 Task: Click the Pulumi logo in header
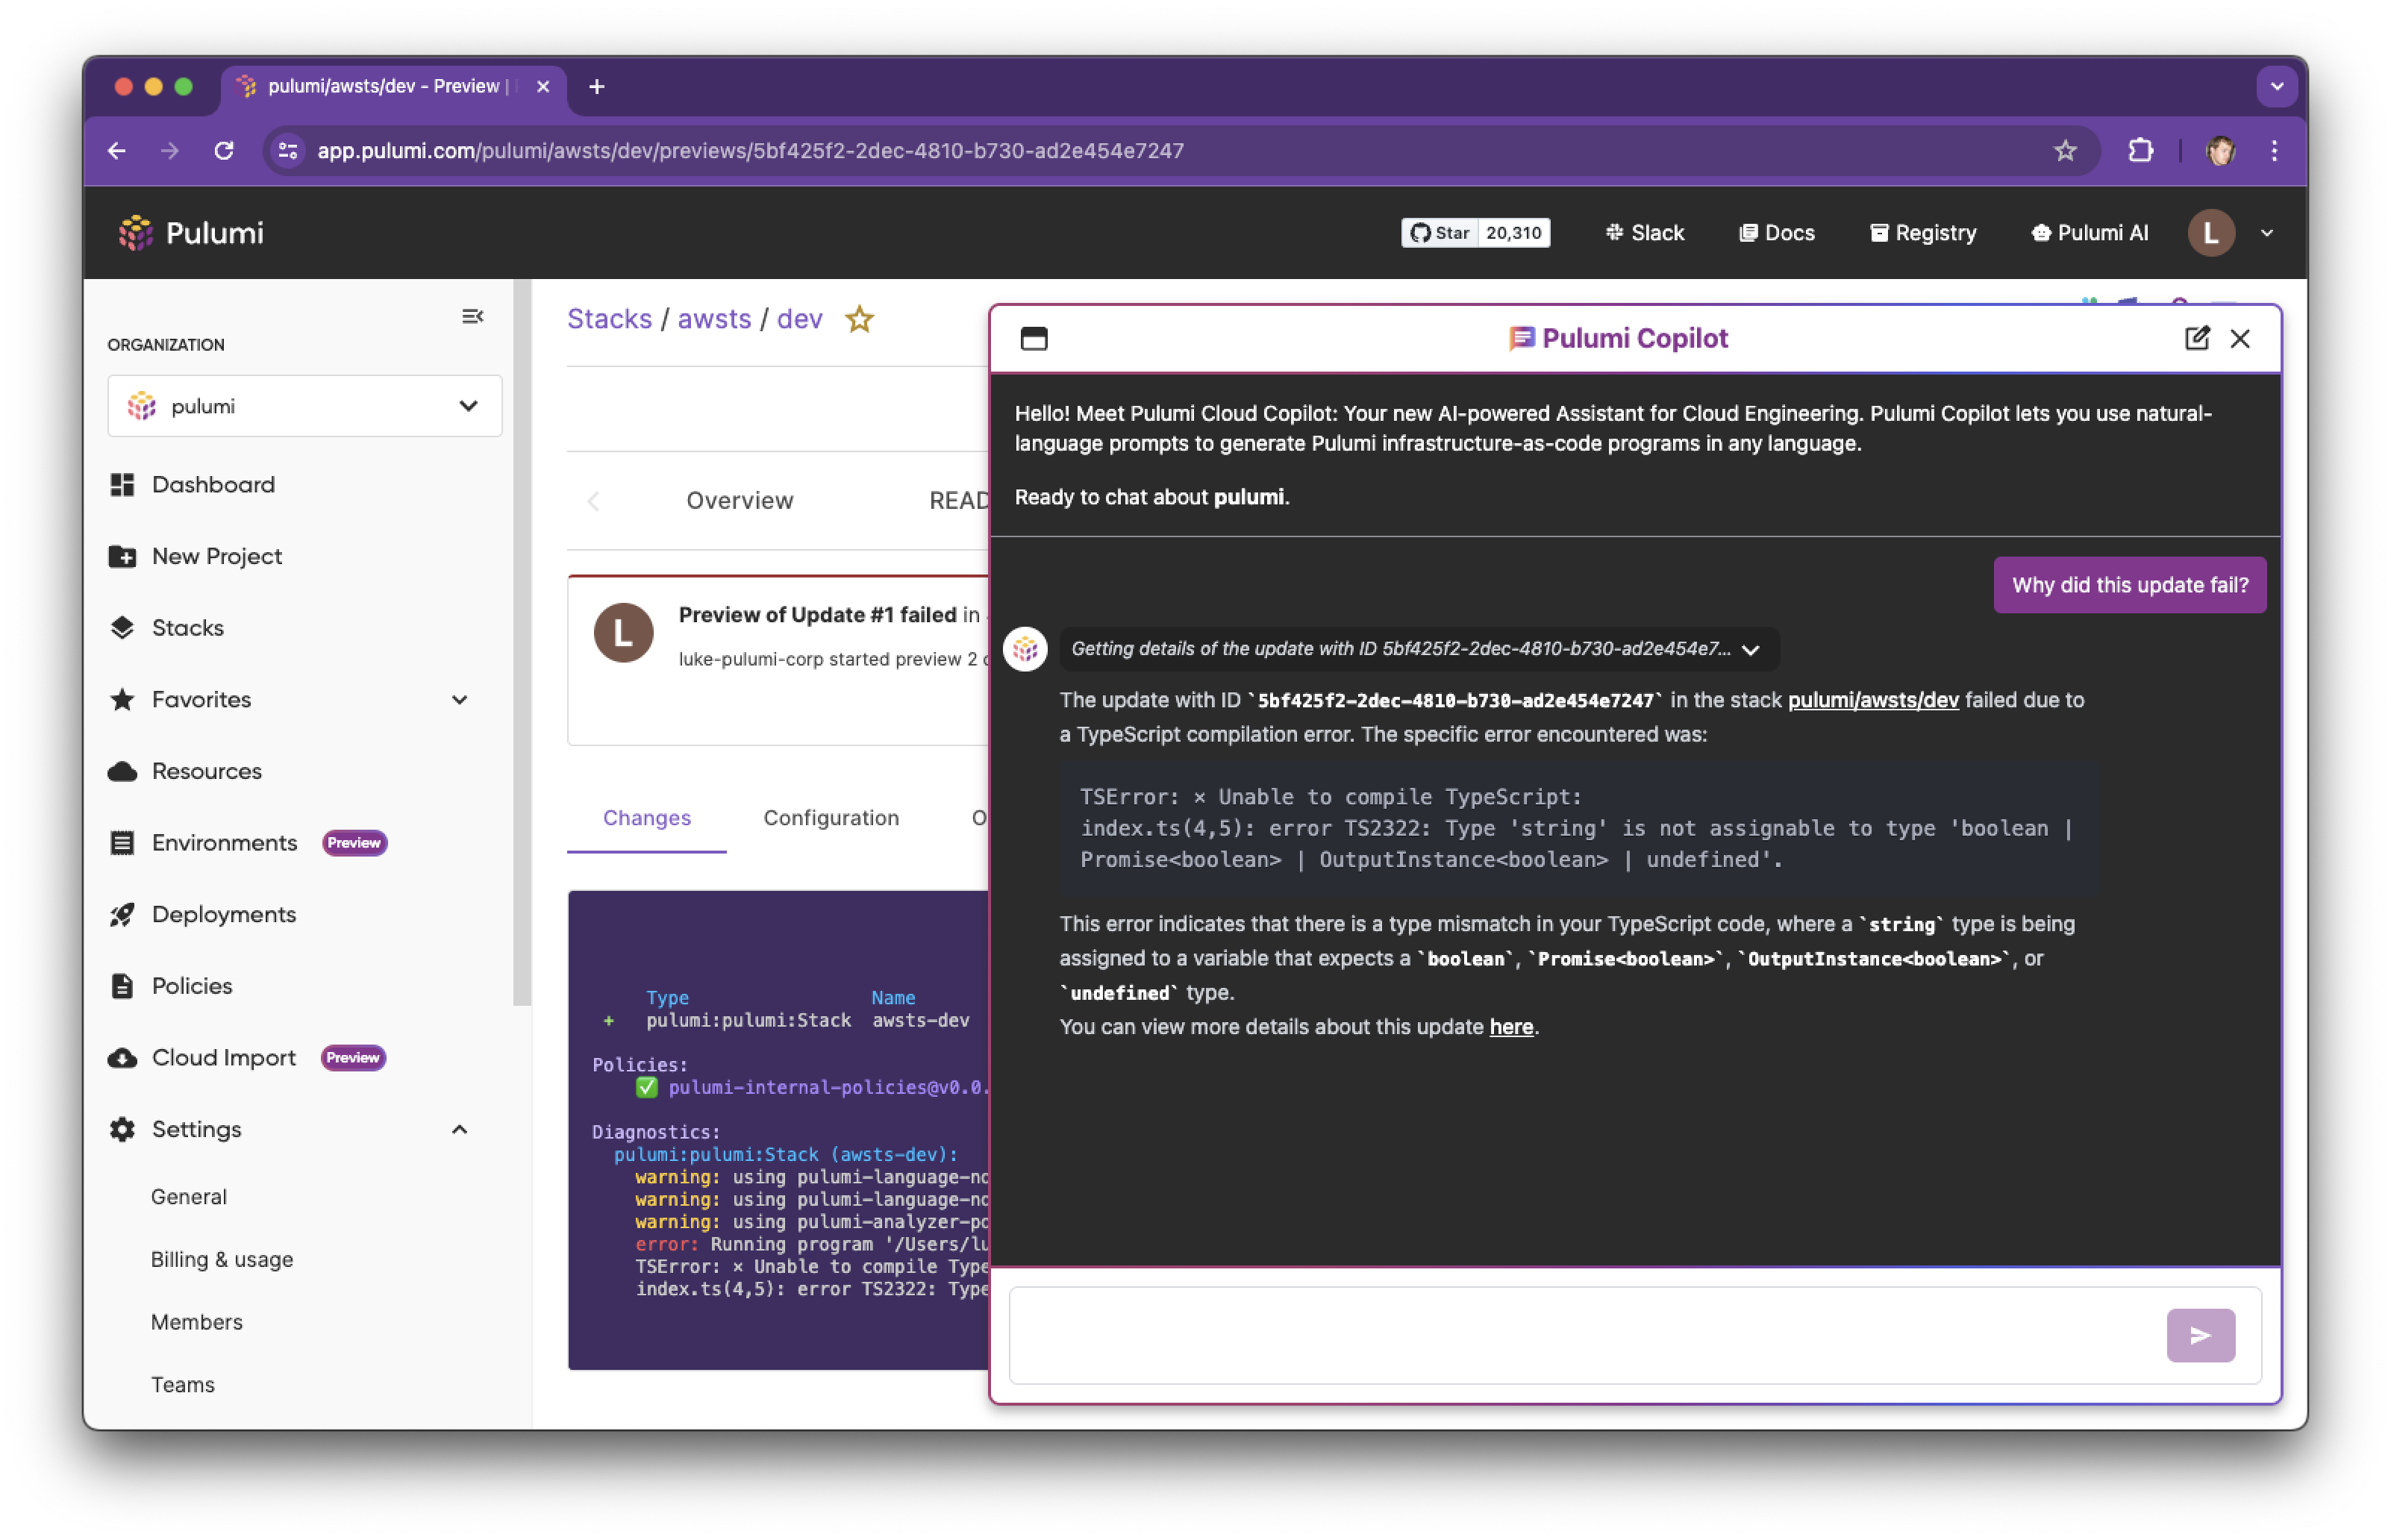tap(190, 233)
